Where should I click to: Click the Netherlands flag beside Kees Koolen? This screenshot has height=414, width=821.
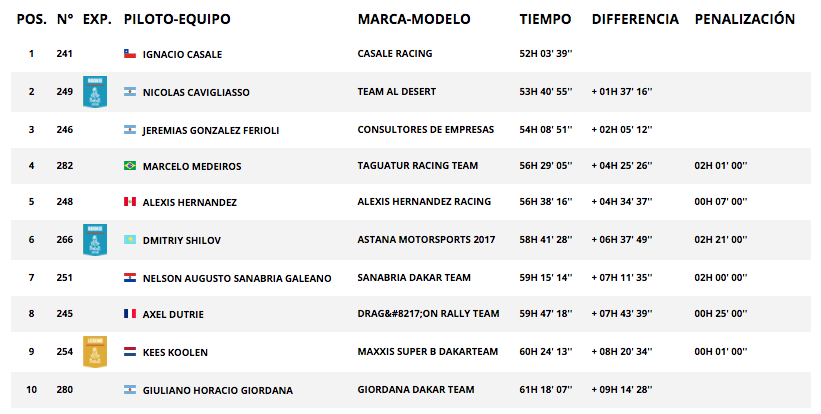(x=130, y=352)
